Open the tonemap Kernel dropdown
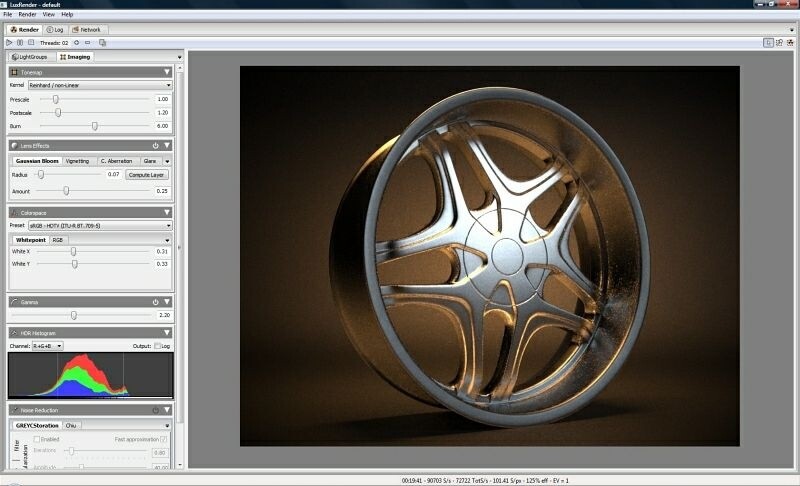Viewport: 800px width, 486px height. pyautogui.click(x=100, y=85)
